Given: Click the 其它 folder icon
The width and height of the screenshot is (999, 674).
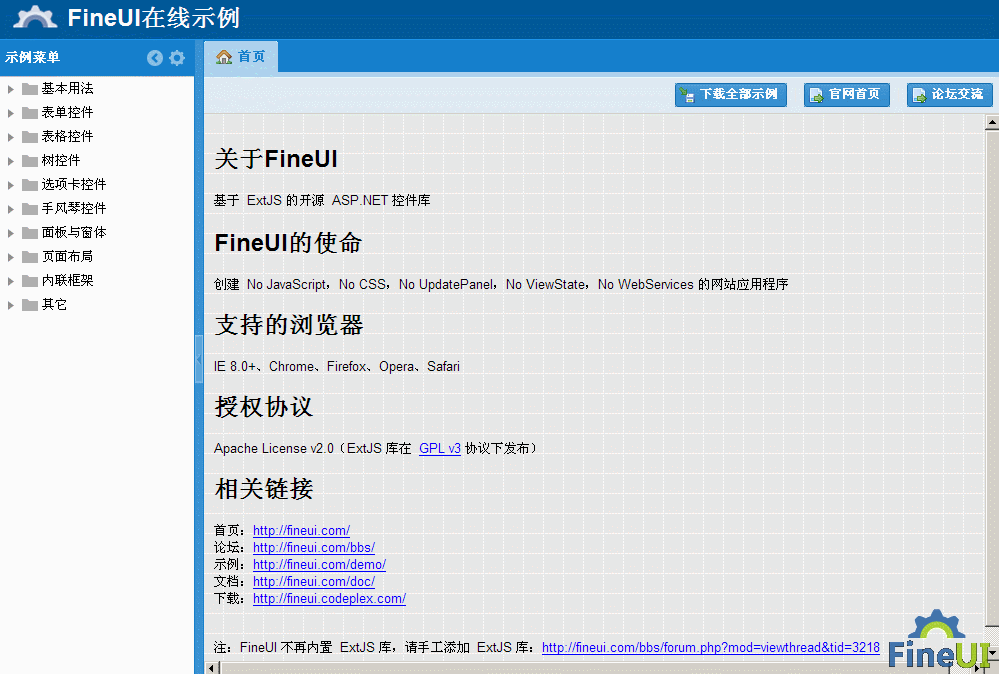Looking at the screenshot, I should [30, 305].
